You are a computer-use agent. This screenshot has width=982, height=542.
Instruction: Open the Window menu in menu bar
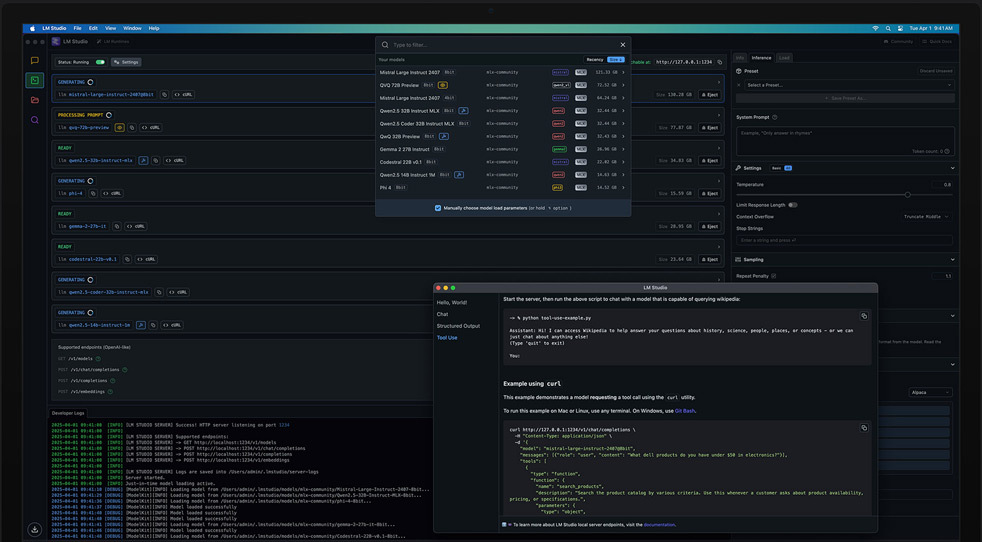(x=132, y=28)
